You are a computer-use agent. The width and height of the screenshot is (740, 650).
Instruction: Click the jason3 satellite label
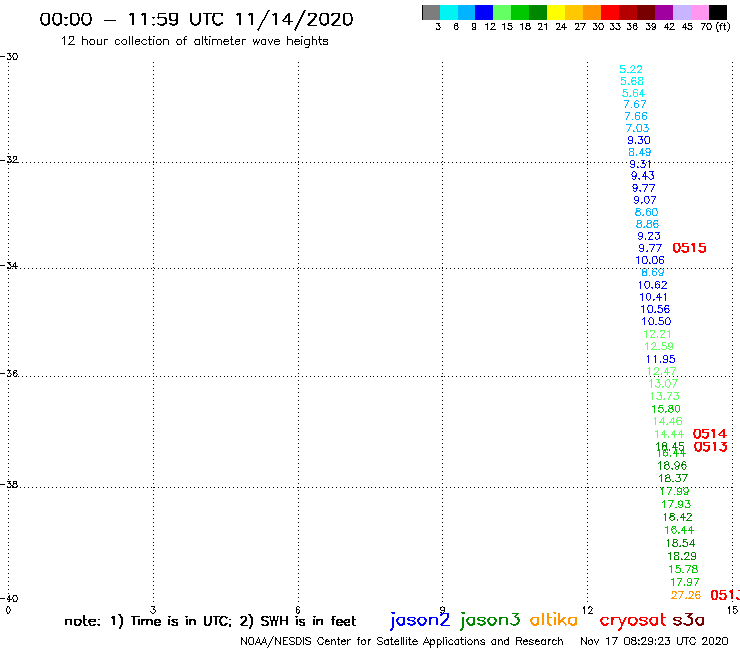[x=490, y=620]
